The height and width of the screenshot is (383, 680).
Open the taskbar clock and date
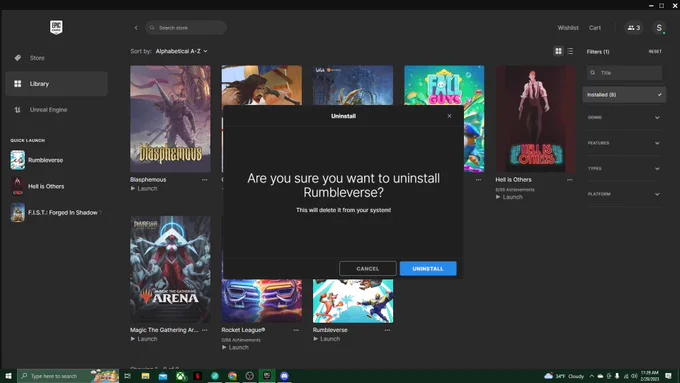[x=650, y=376]
